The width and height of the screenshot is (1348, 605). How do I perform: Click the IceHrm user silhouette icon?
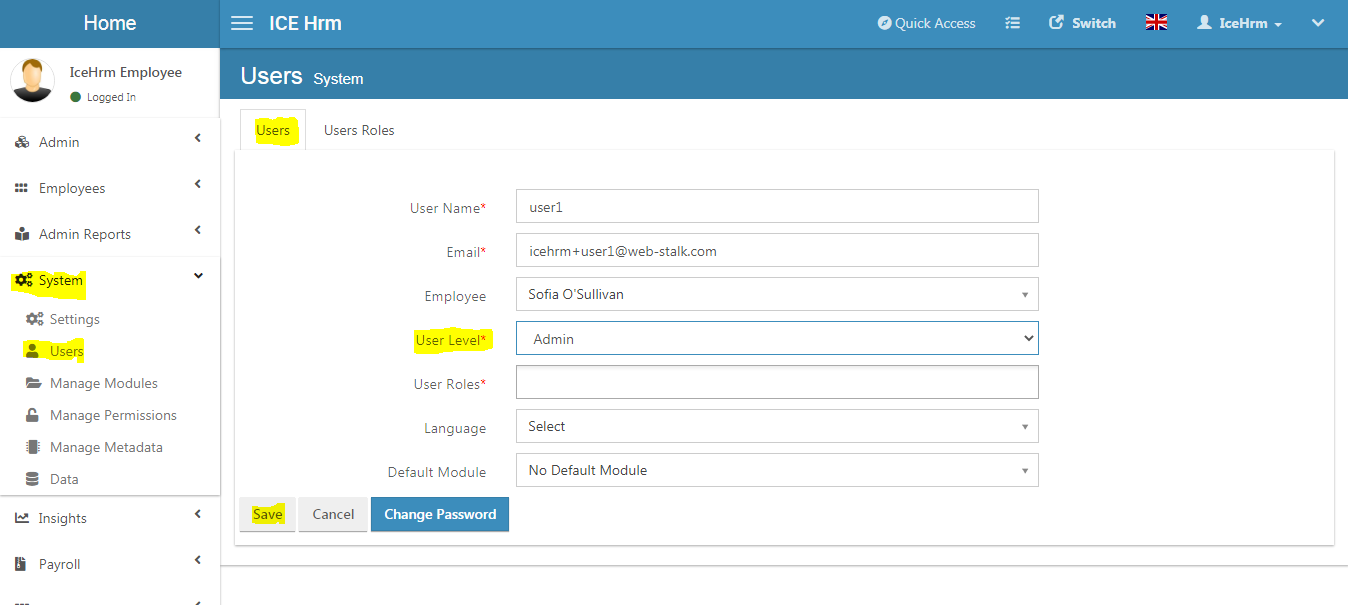(1204, 22)
